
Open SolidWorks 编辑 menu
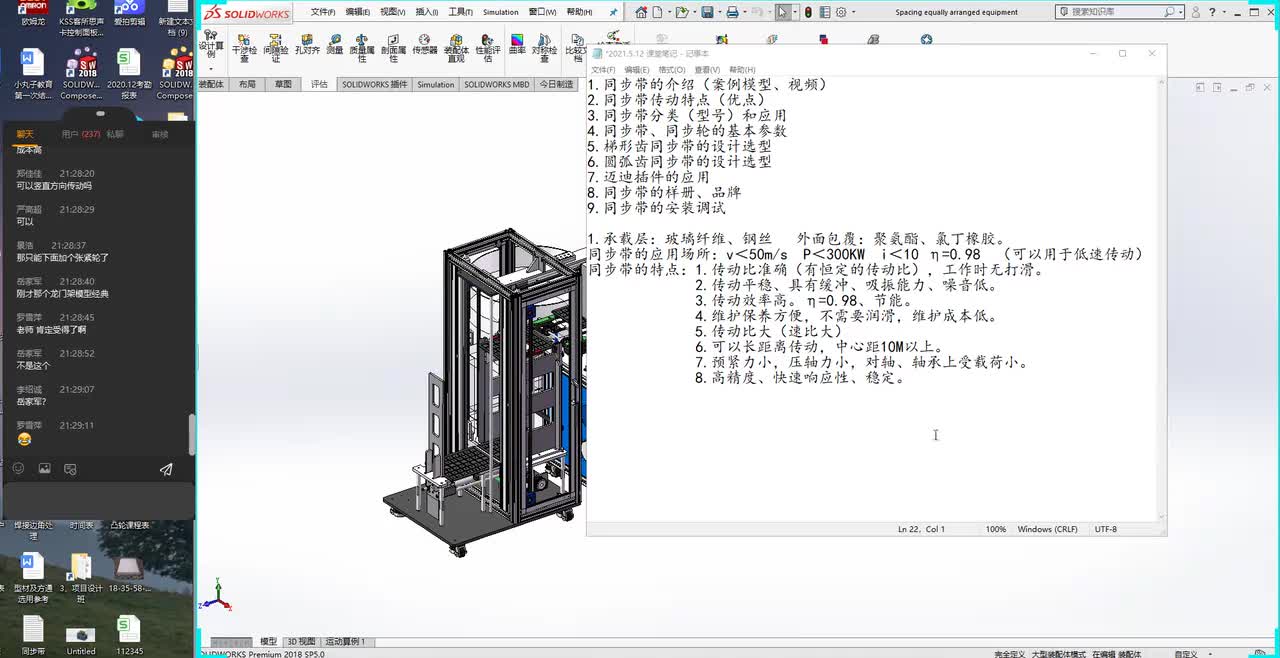tap(358, 12)
